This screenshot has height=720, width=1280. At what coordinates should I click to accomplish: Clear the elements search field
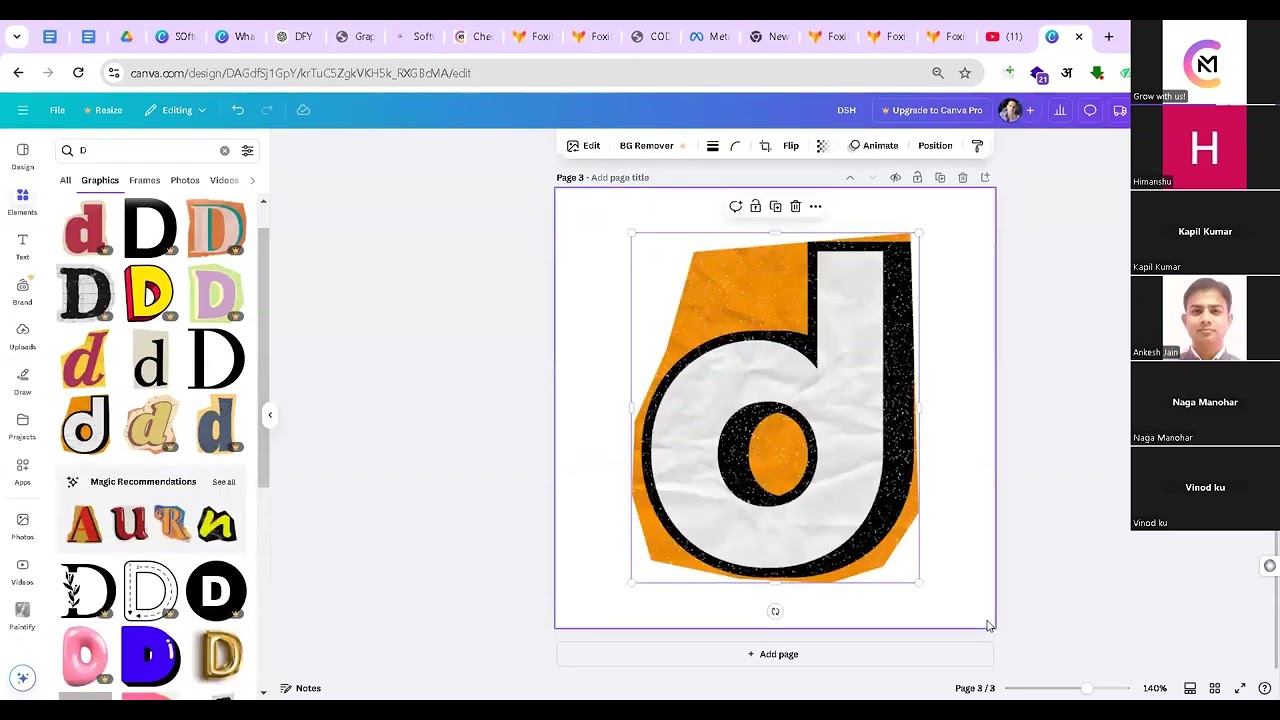click(224, 151)
